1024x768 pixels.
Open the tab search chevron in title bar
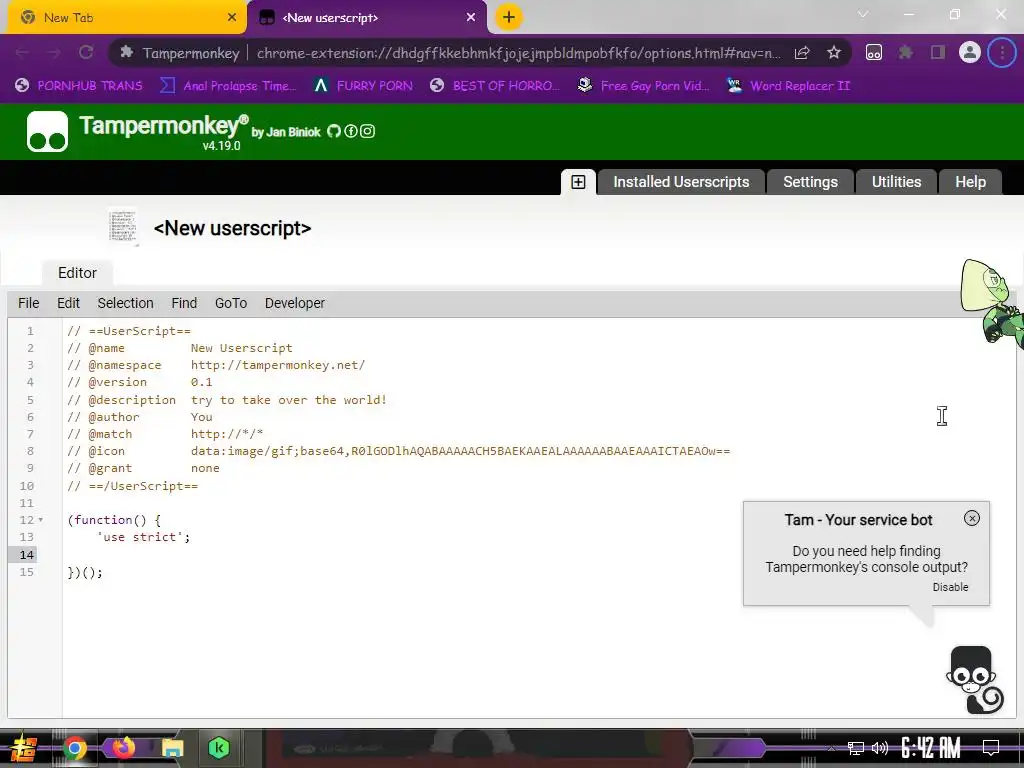863,14
